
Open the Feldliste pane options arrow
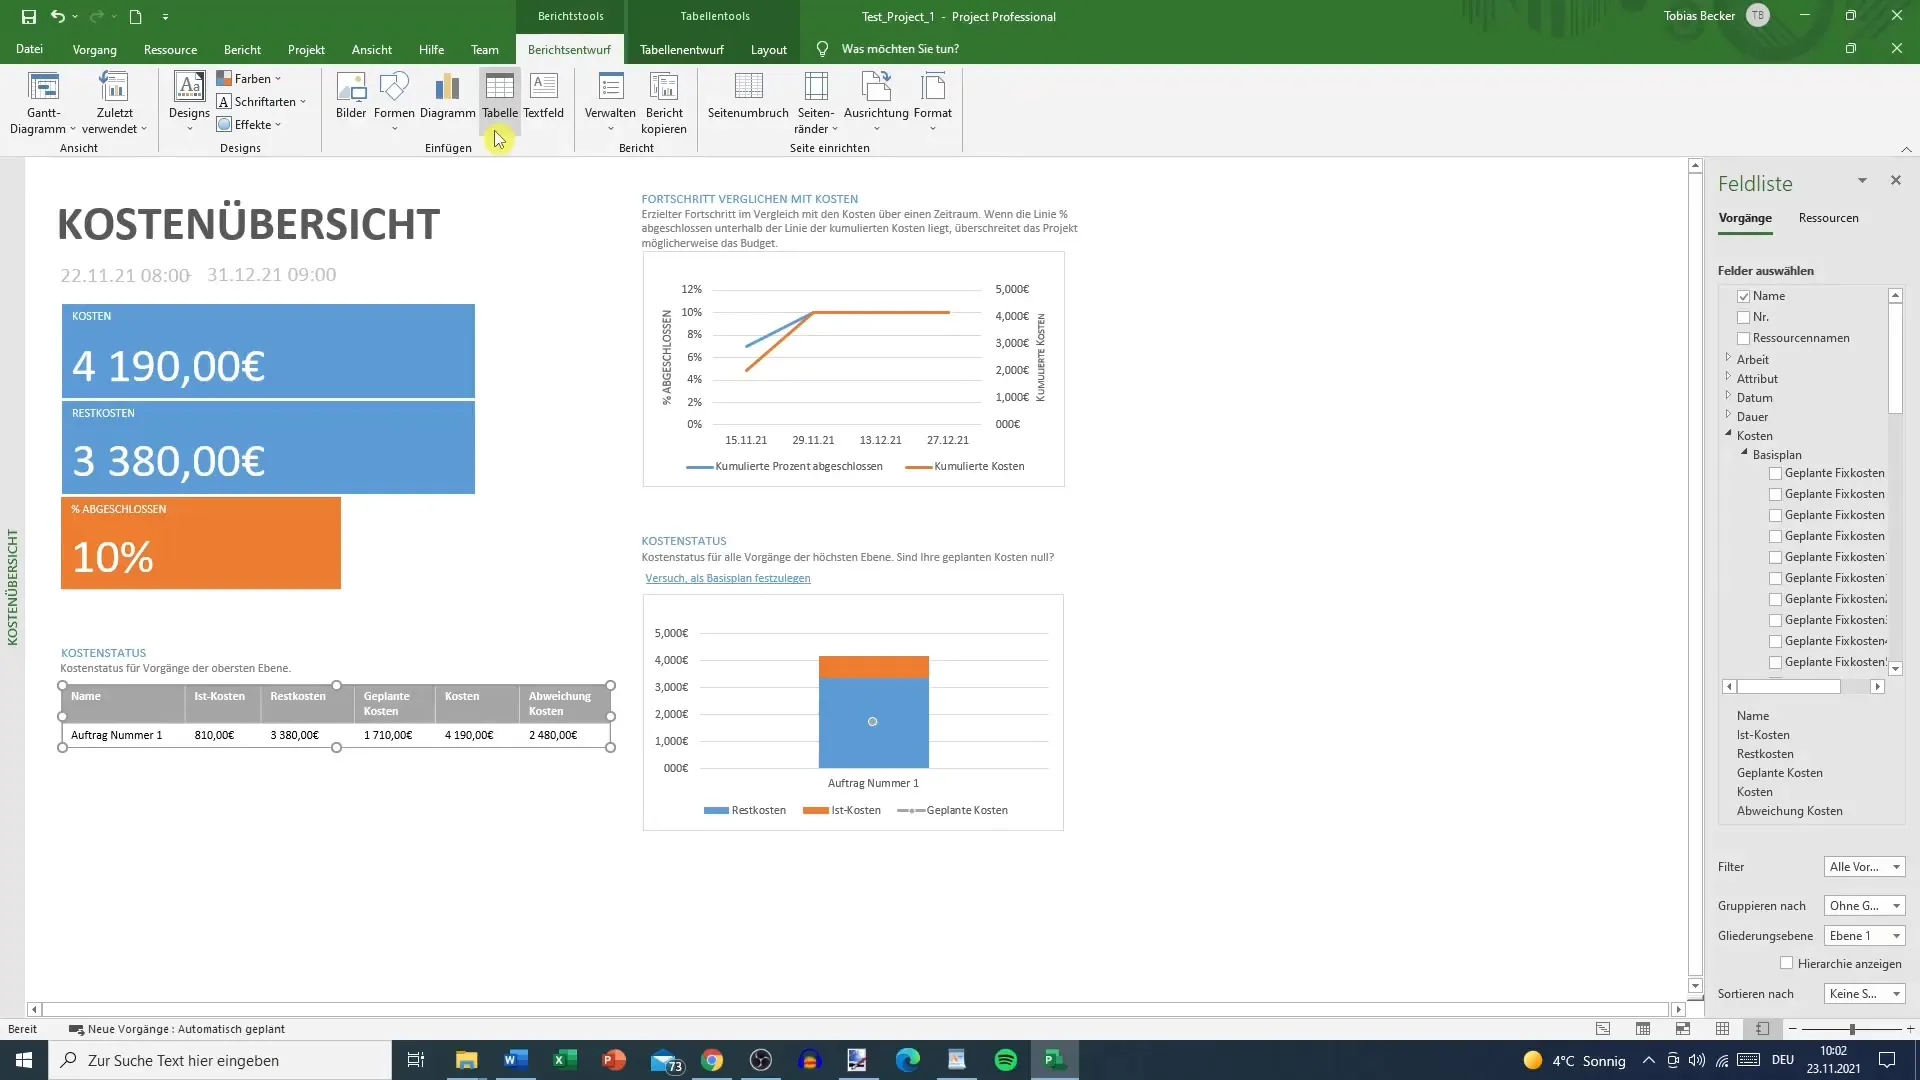tap(1862, 180)
